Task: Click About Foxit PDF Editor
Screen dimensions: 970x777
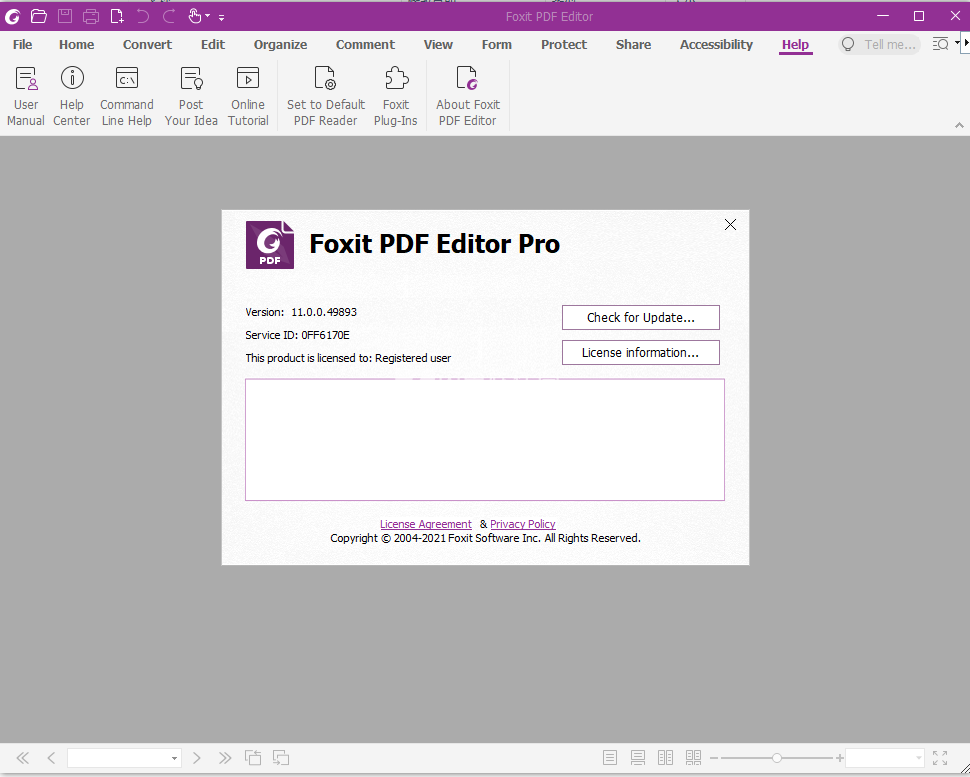Action: coord(468,96)
